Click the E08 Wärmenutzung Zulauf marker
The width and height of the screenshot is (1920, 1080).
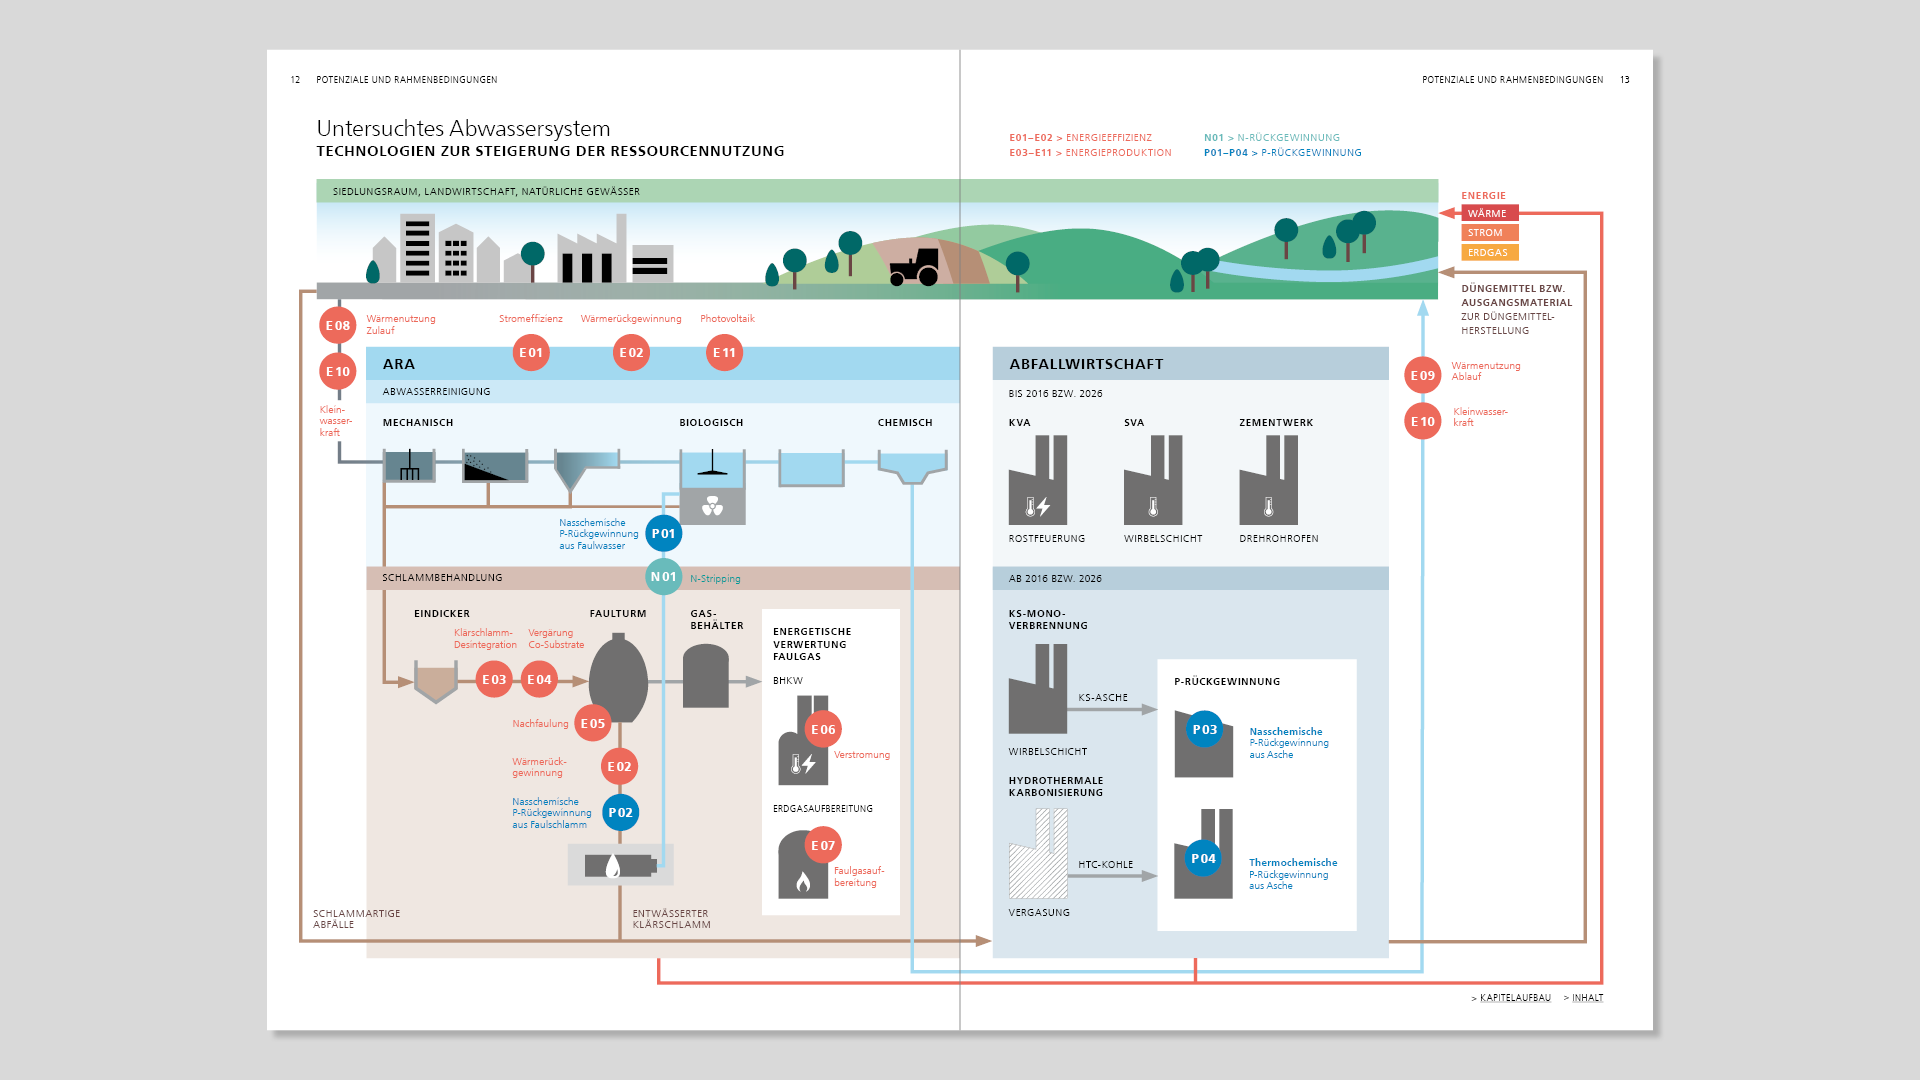point(338,326)
